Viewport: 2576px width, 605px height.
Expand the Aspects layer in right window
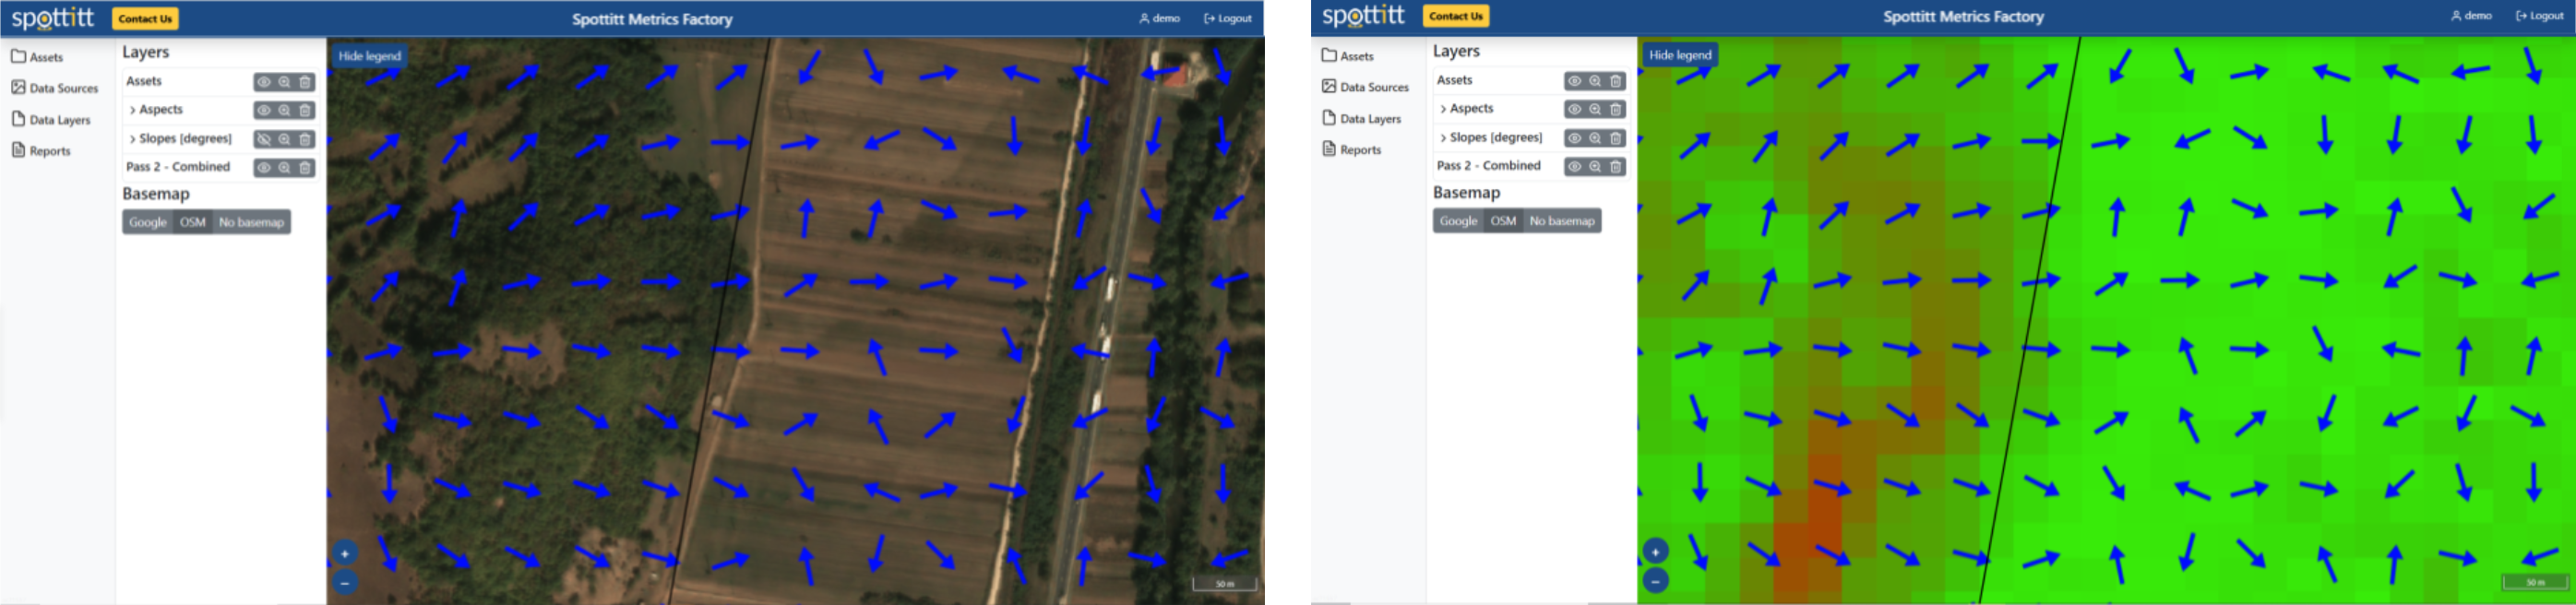tap(1443, 109)
